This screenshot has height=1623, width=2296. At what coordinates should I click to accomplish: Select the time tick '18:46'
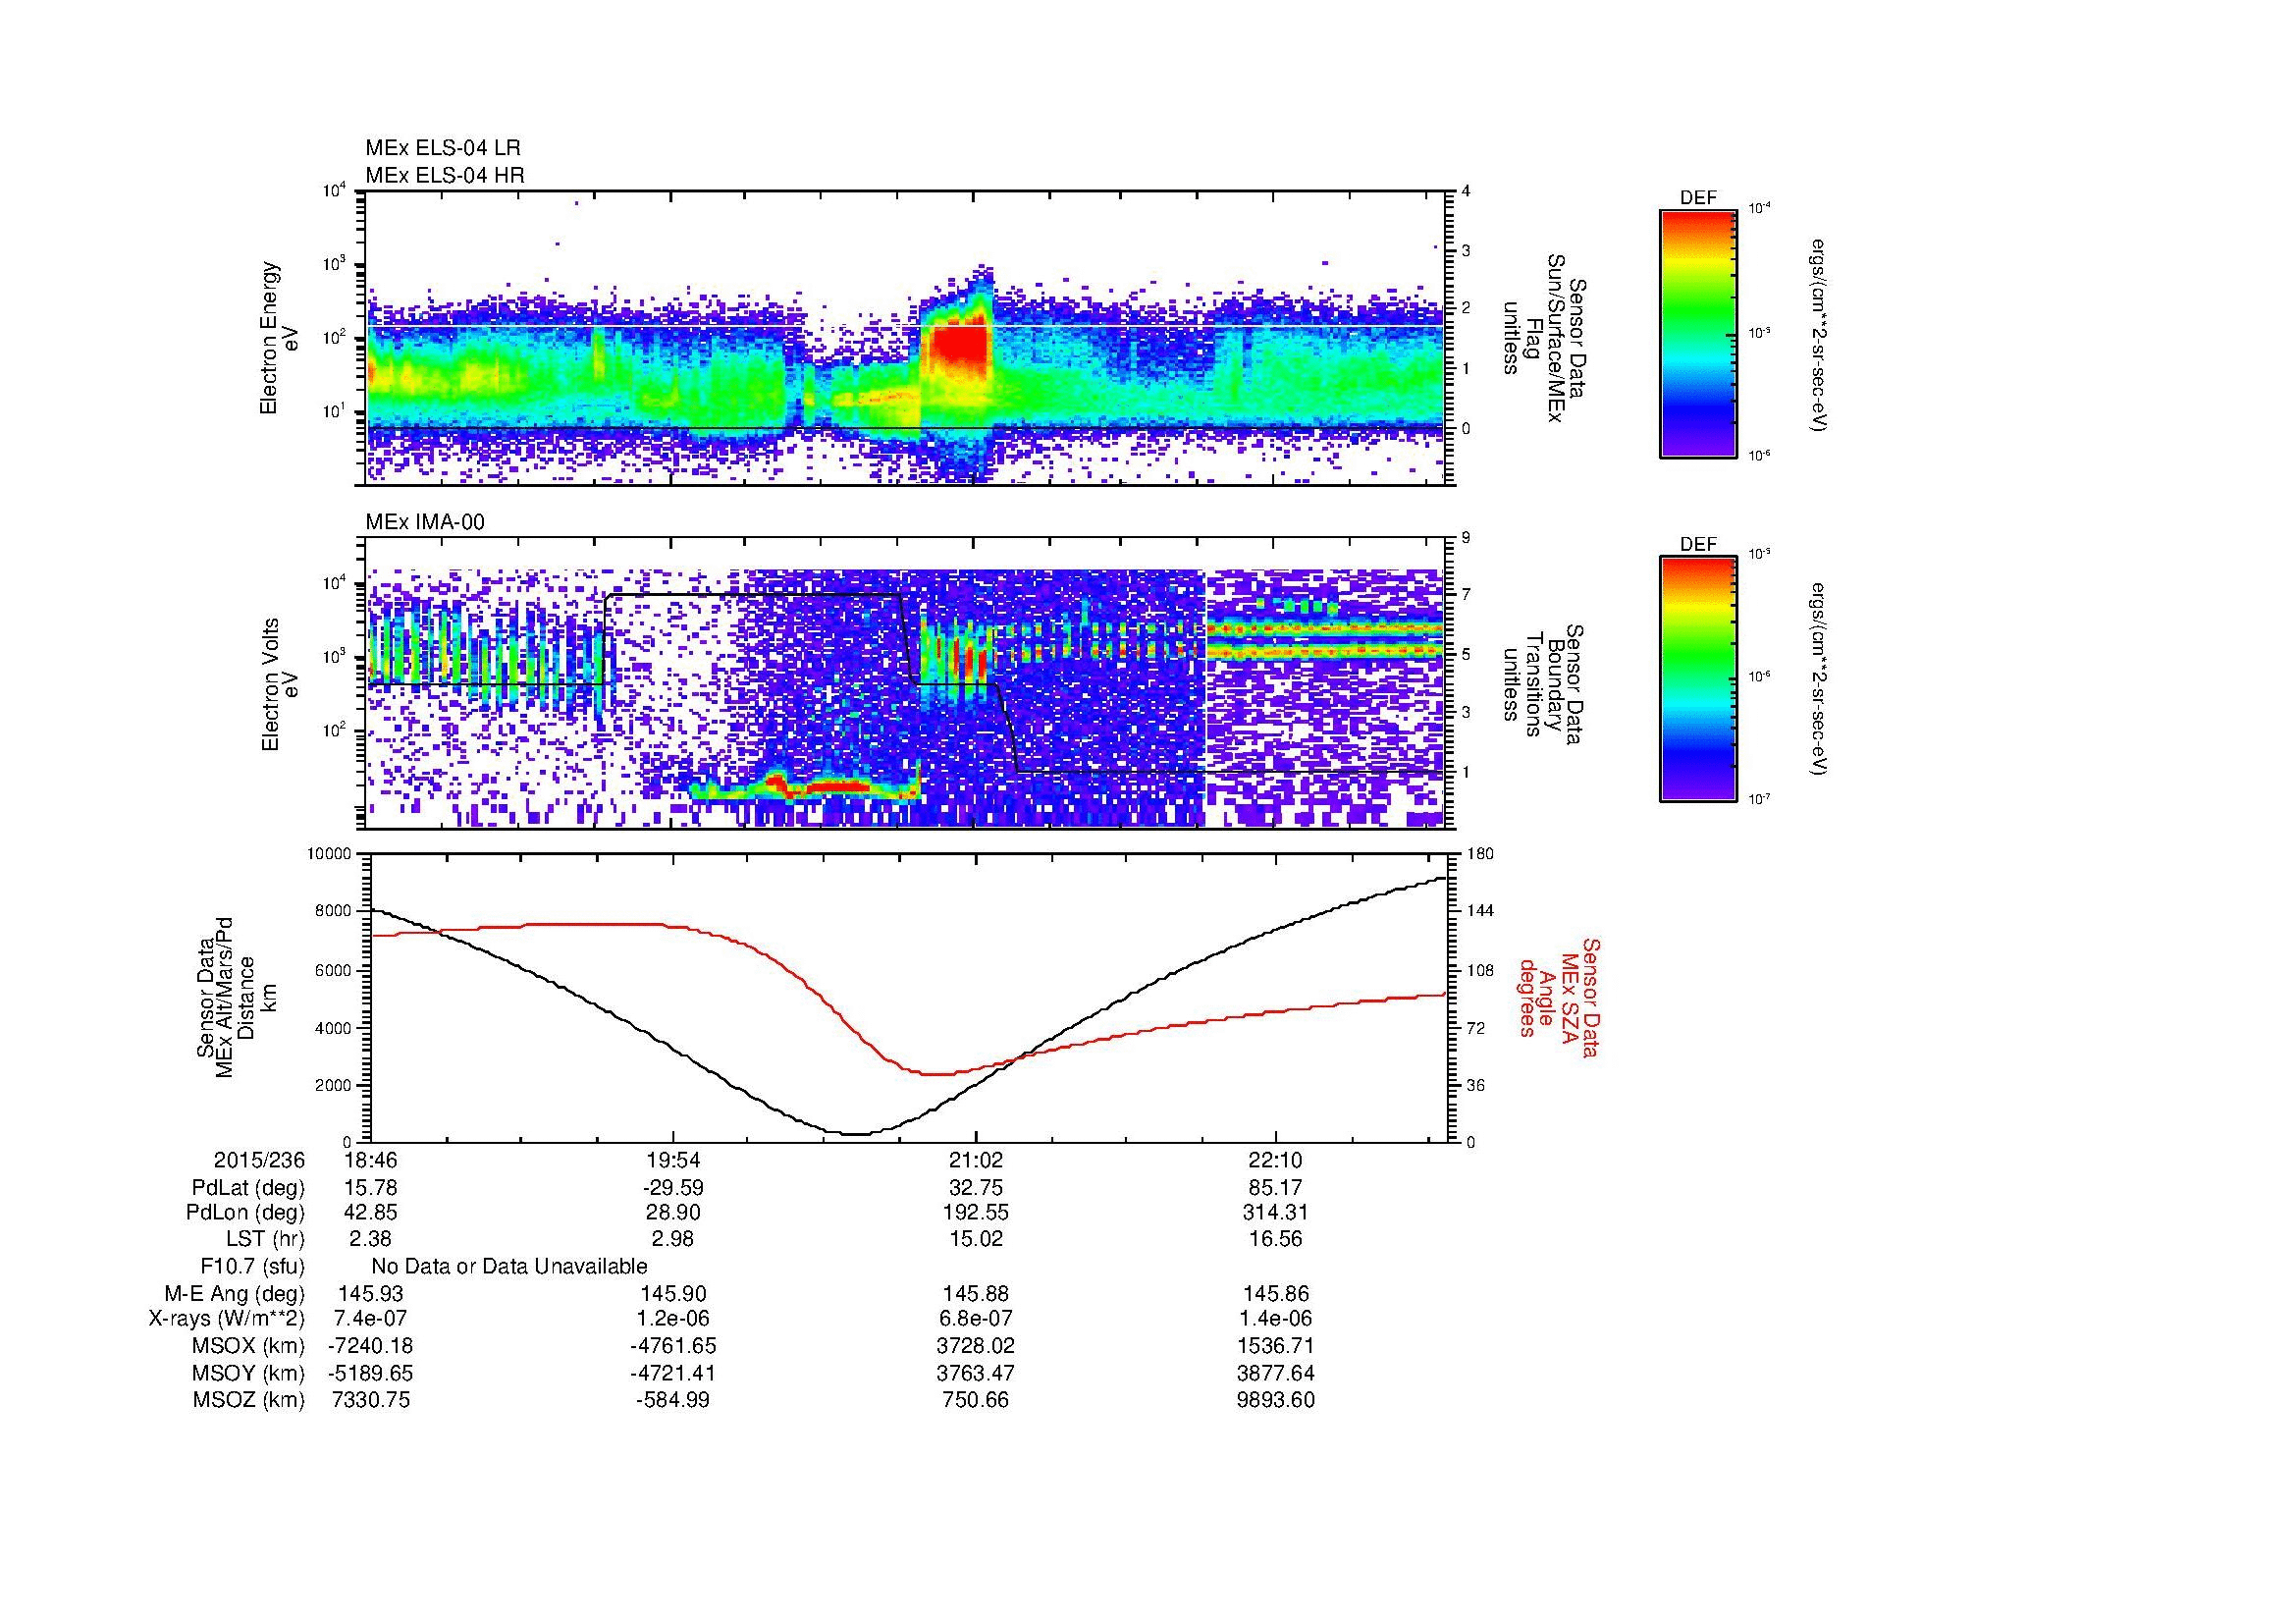point(371,1160)
